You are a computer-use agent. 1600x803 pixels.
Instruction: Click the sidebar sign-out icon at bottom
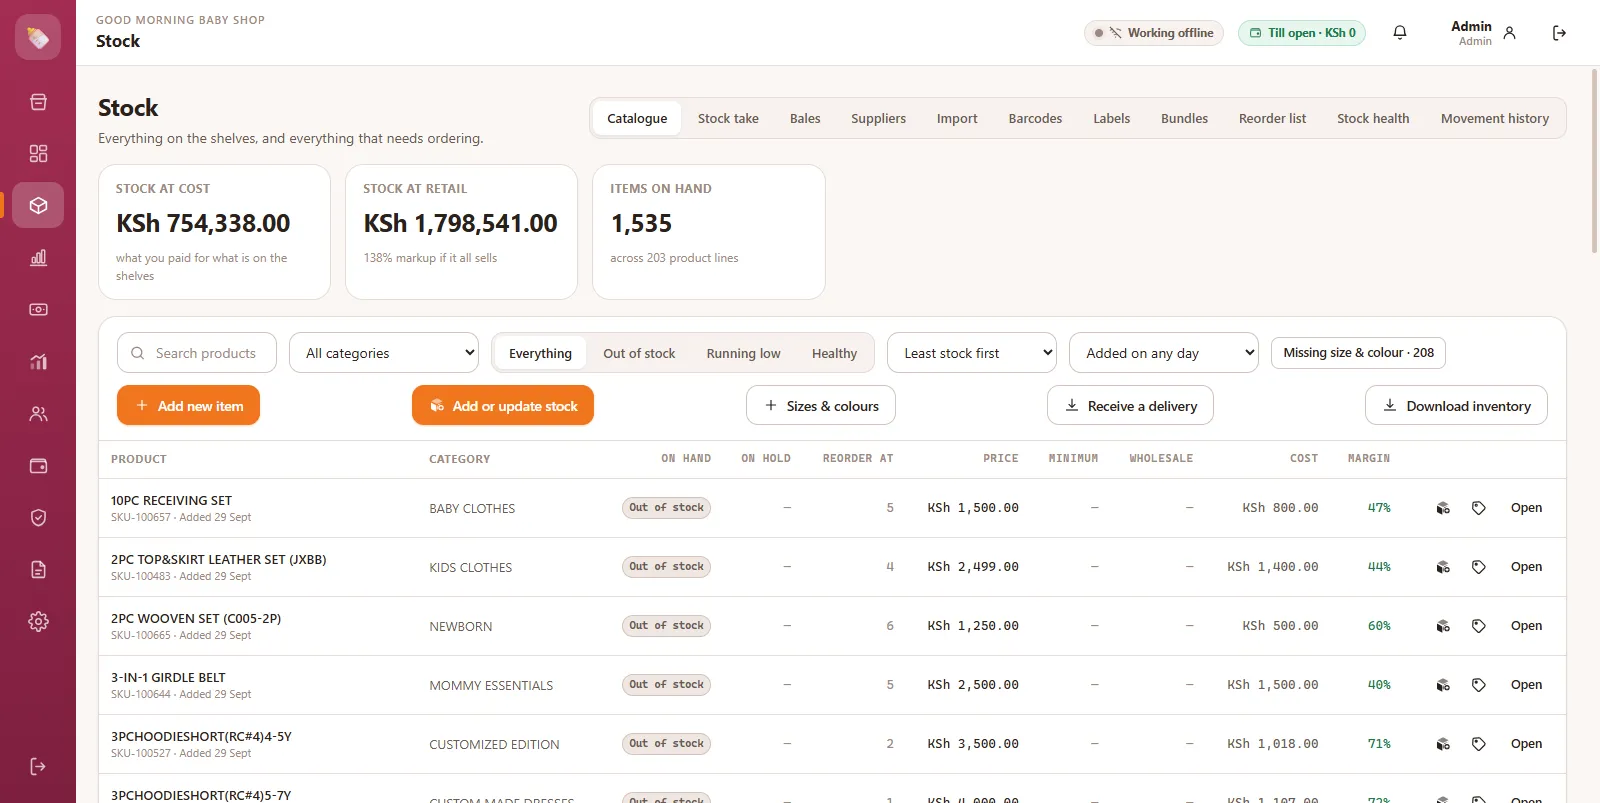pos(38,767)
